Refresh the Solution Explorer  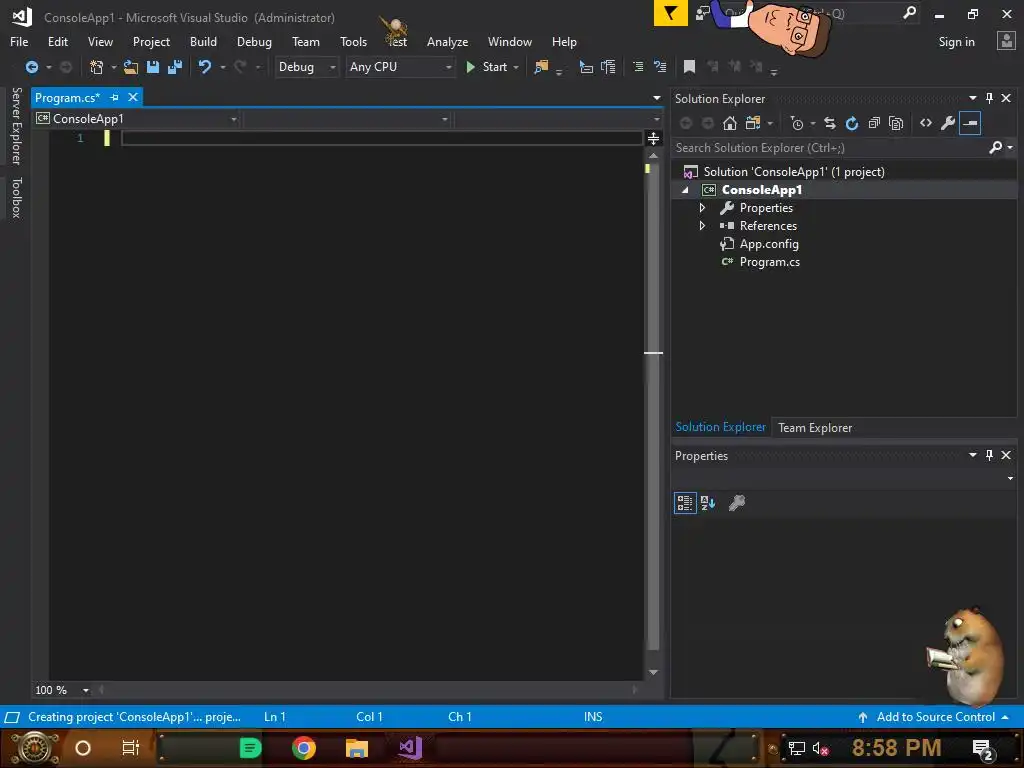click(852, 123)
